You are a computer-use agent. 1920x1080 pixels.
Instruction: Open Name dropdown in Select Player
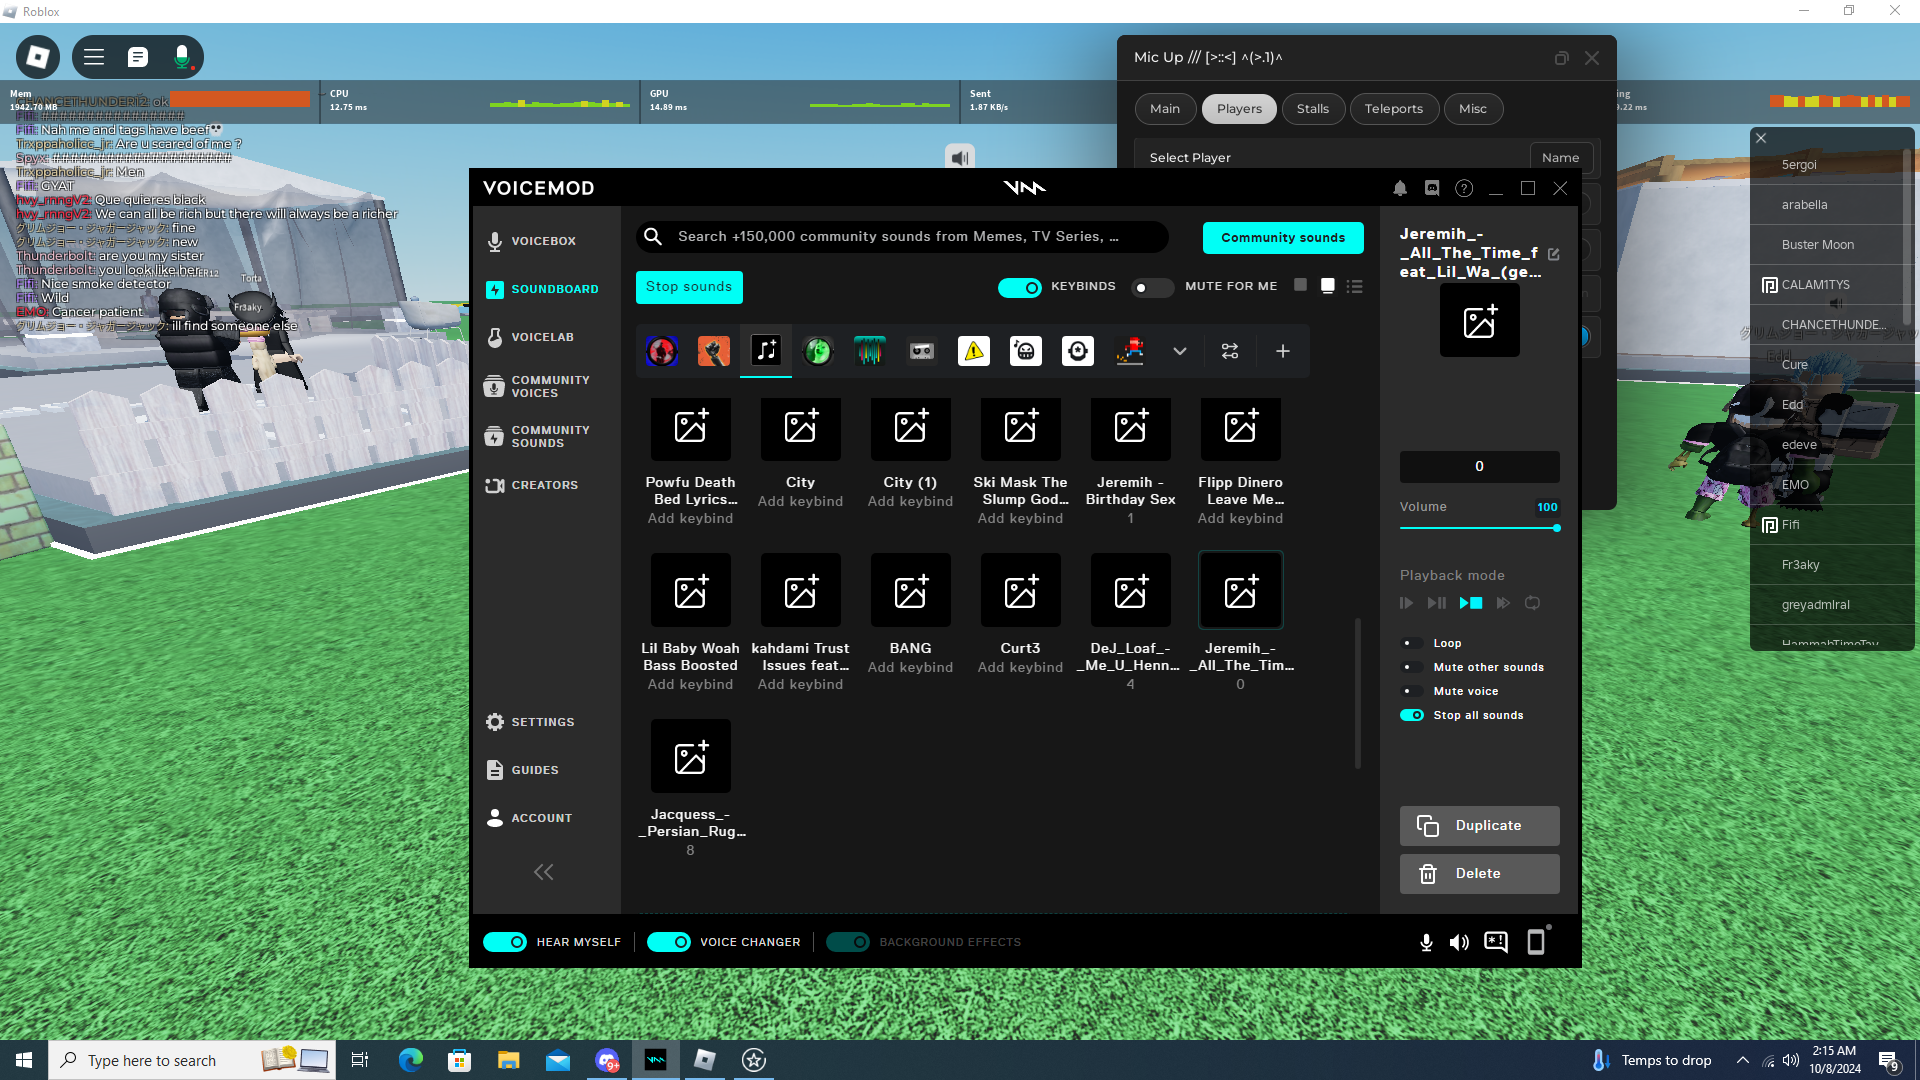click(1560, 157)
